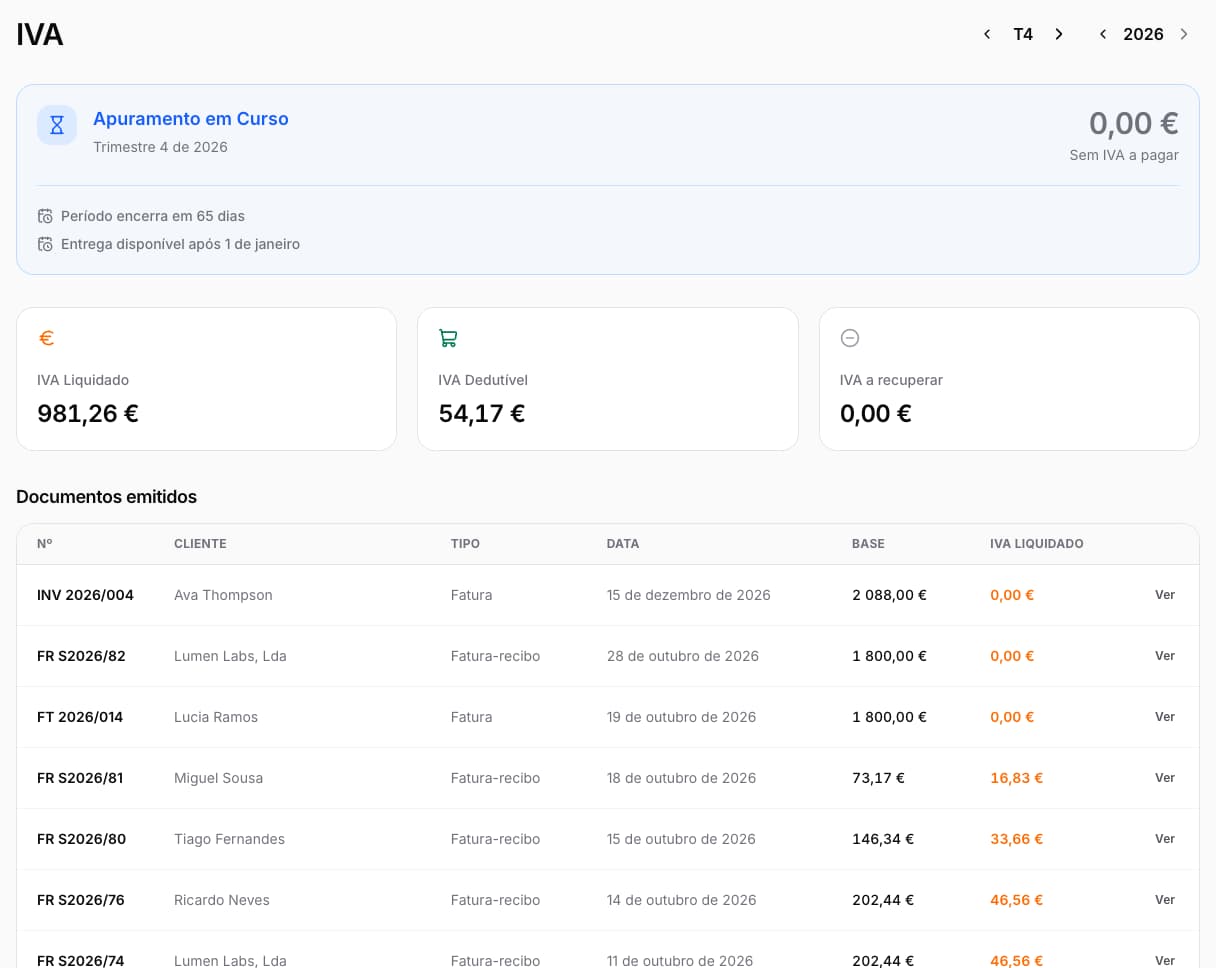Click the FR S2026/76 document number
Image resolution: width=1216 pixels, height=968 pixels.
(x=81, y=900)
